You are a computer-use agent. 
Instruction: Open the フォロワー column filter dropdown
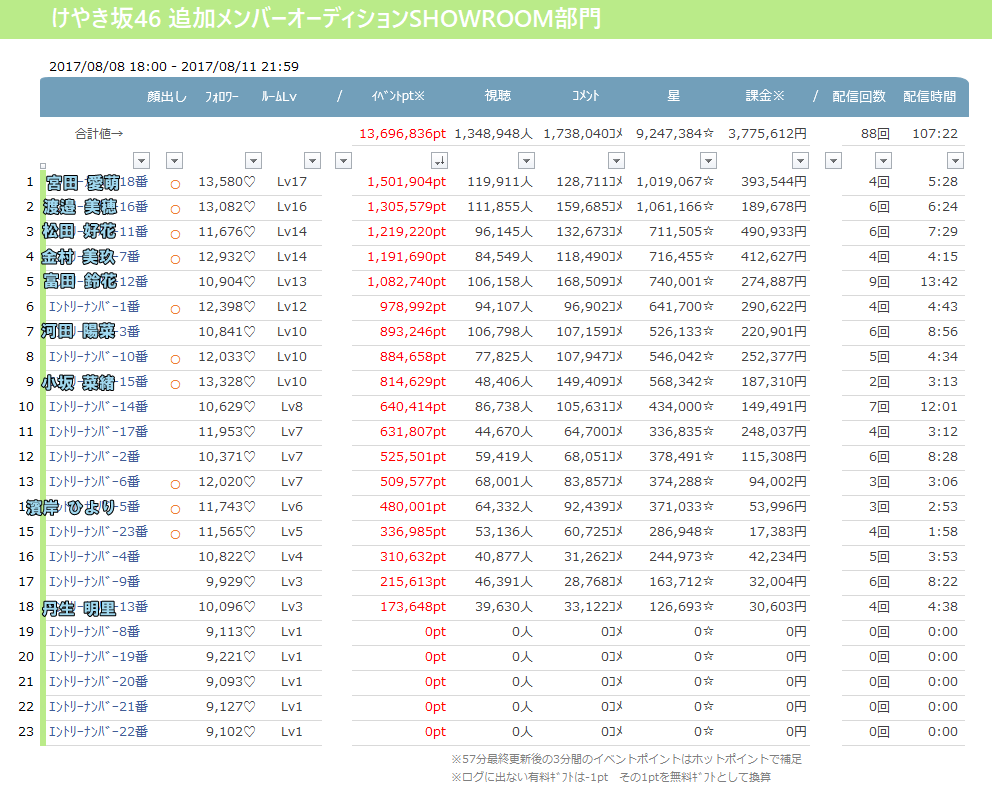[x=254, y=161]
